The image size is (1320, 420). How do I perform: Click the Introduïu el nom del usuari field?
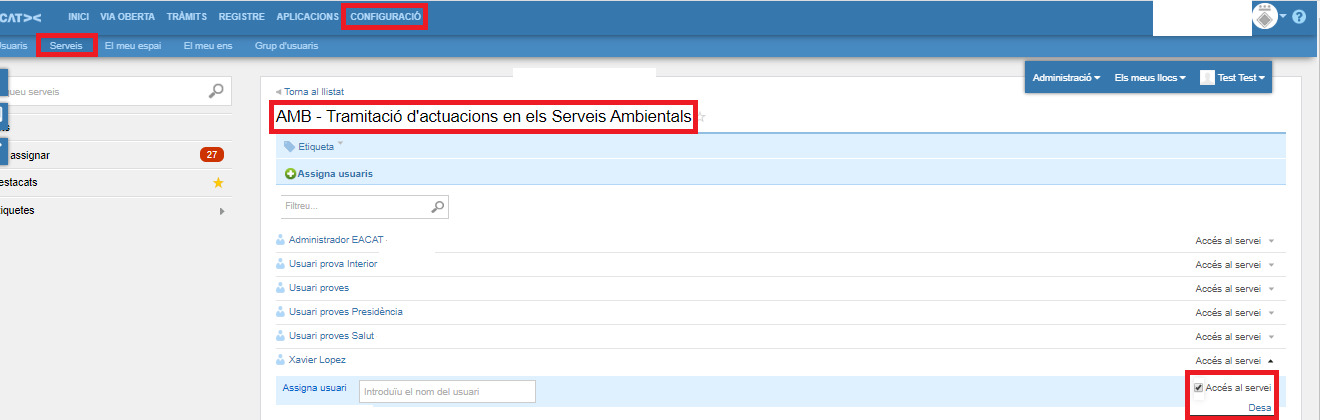point(447,391)
